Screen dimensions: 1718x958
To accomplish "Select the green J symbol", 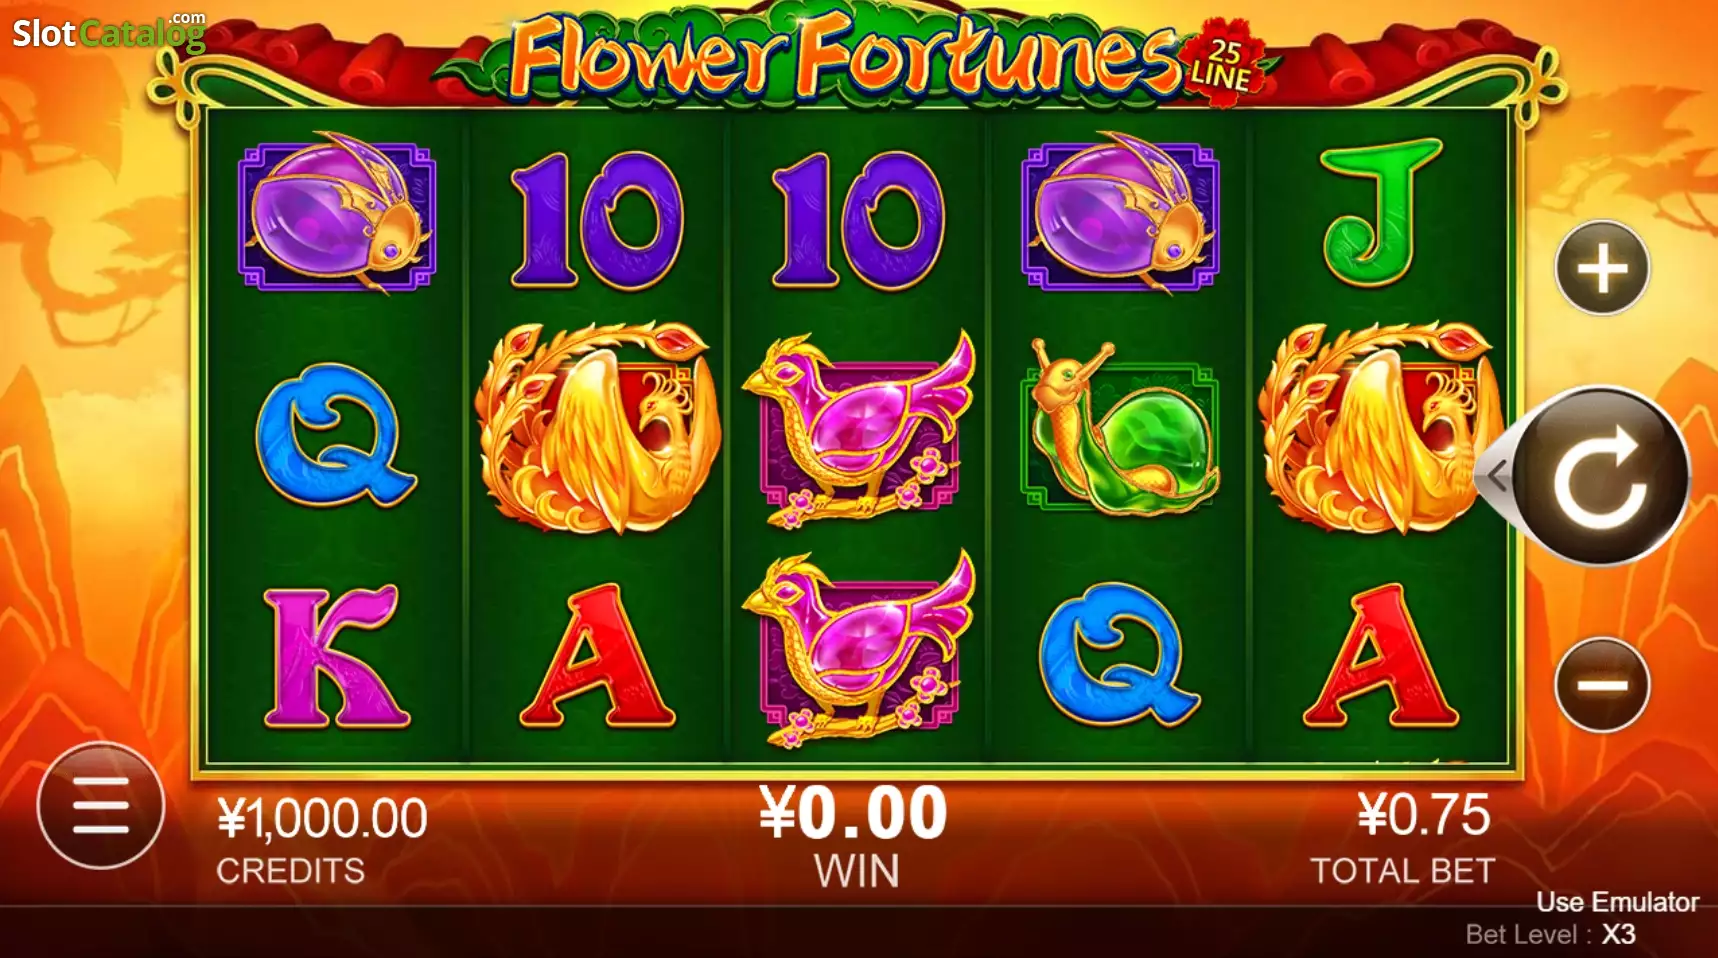I will pos(1380,213).
